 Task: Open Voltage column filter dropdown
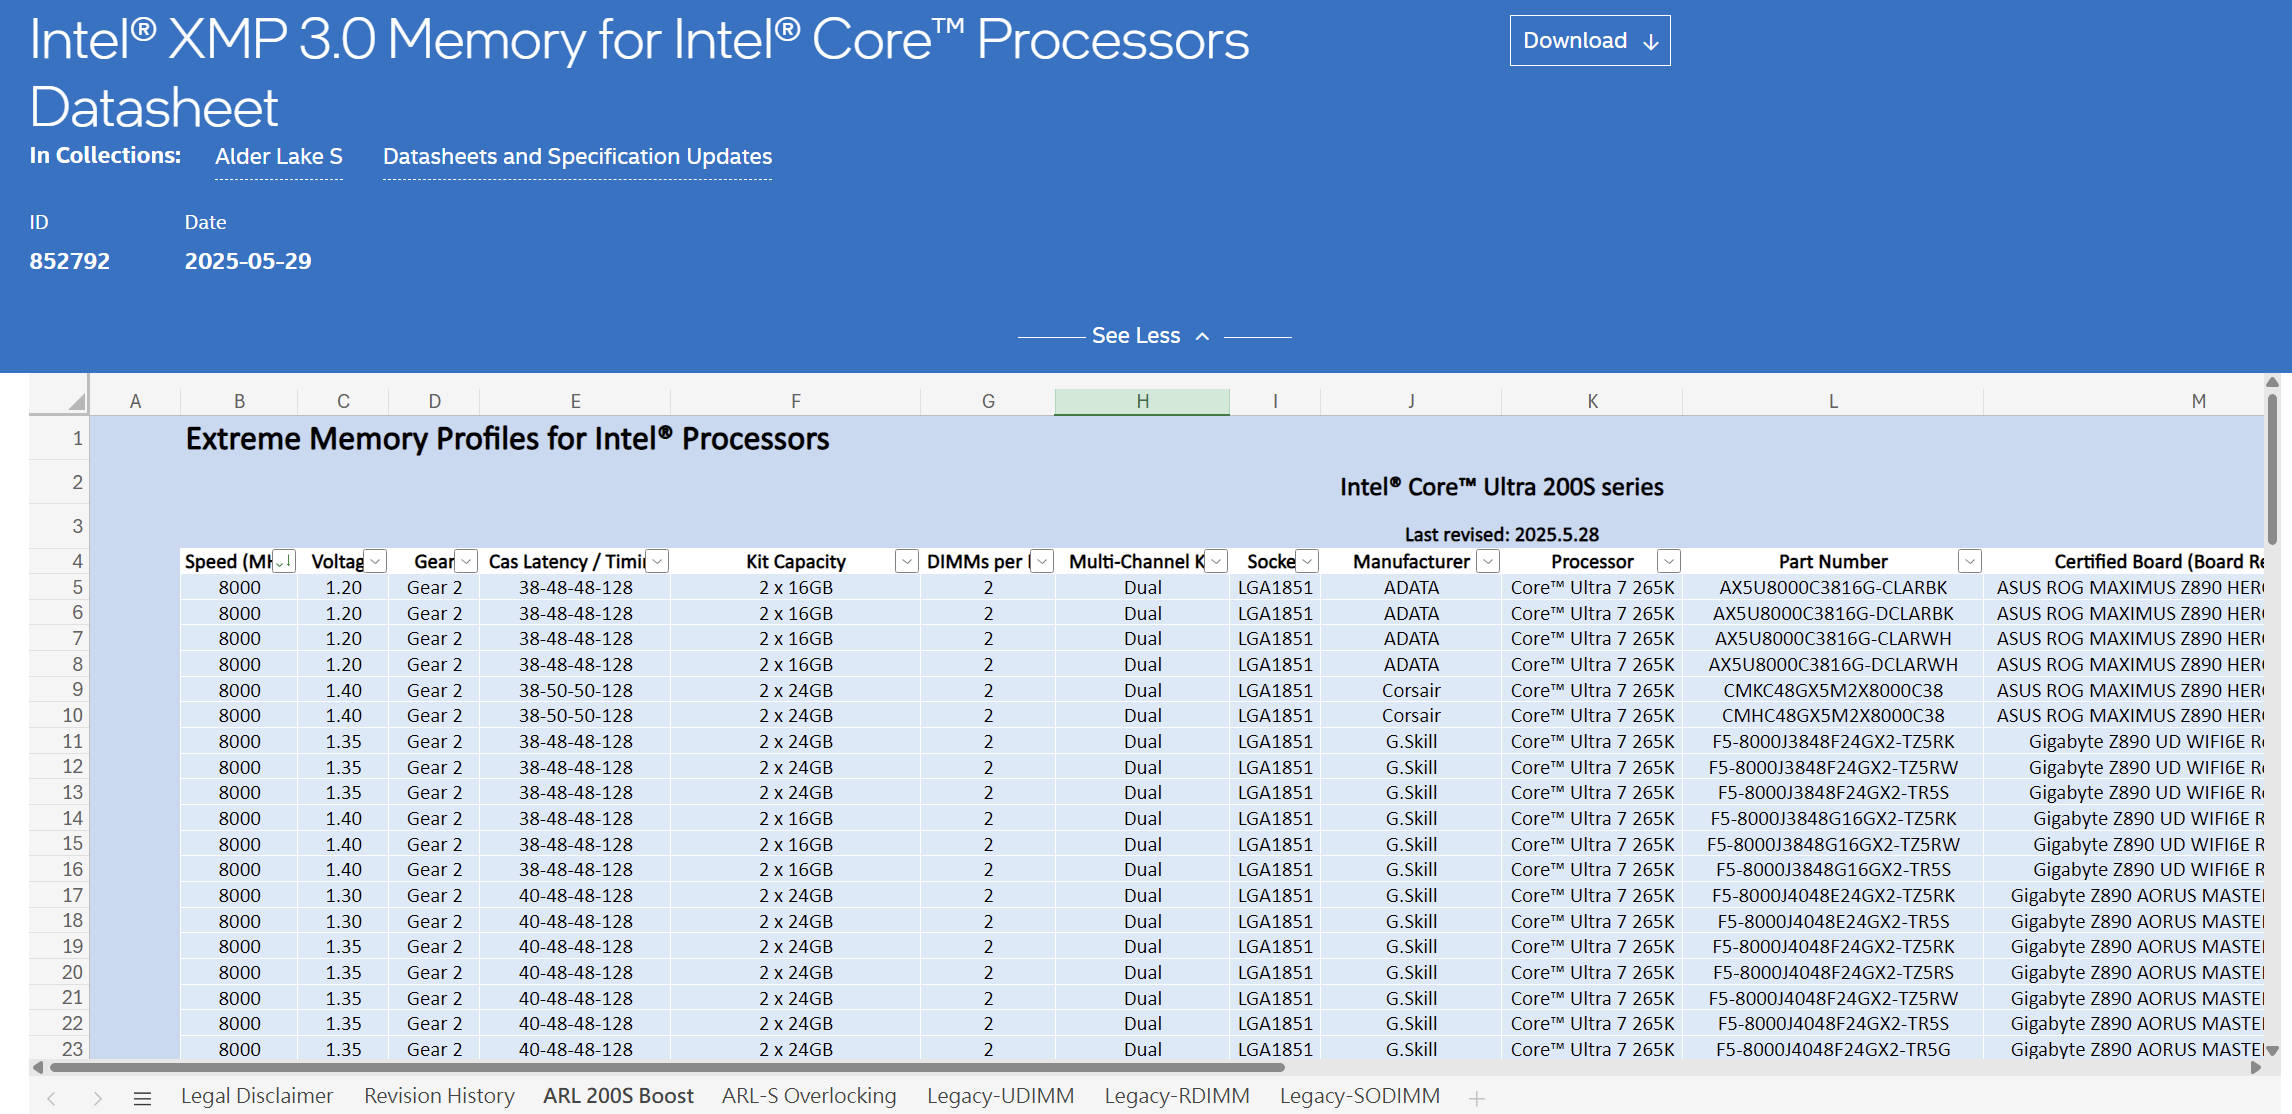[x=375, y=561]
